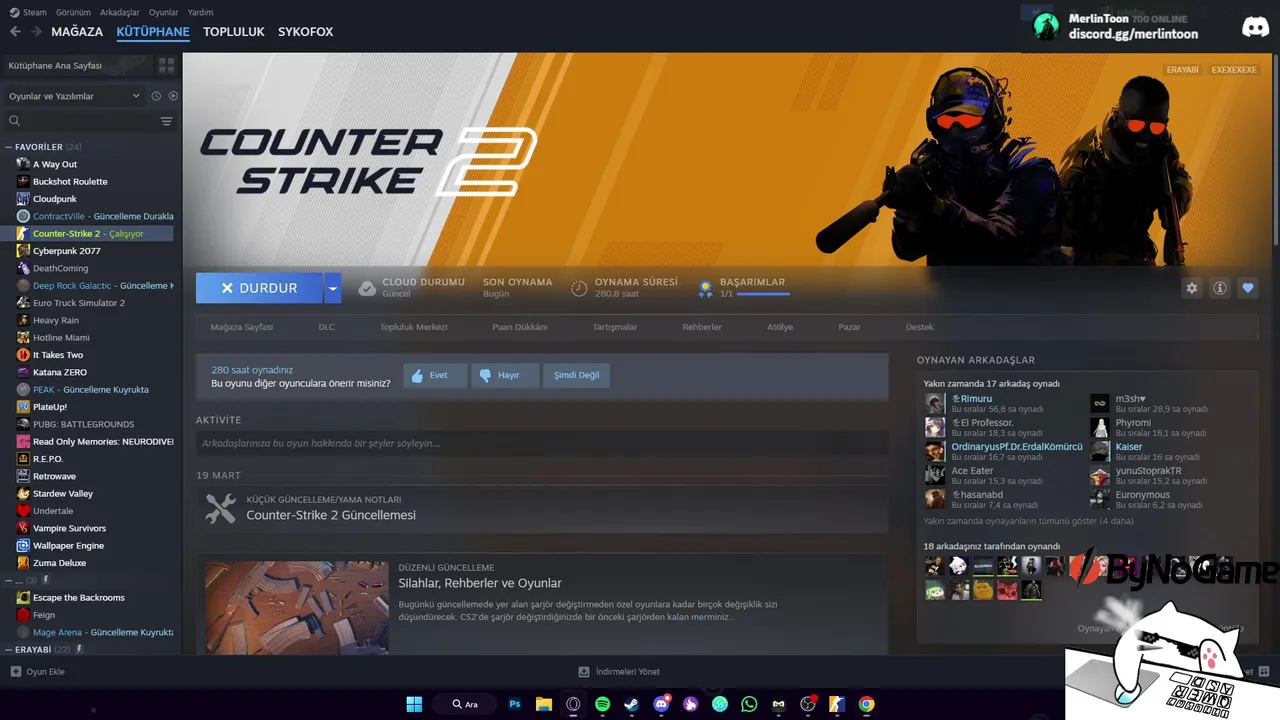This screenshot has width=1280, height=720.
Task: Open the library advanced filter icon
Action: click(x=166, y=121)
